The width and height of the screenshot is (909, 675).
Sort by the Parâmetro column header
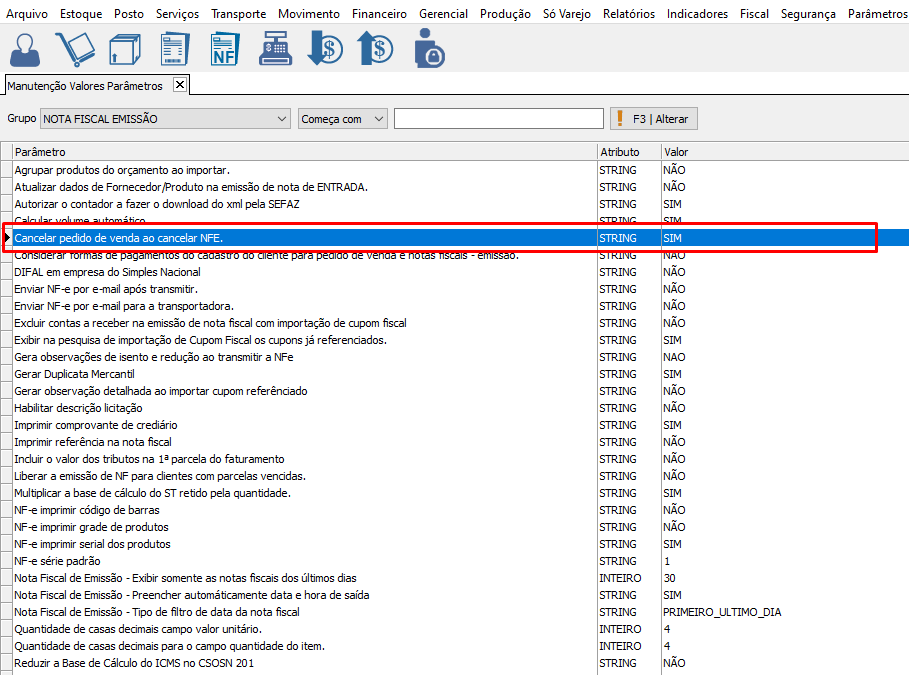tap(300, 152)
